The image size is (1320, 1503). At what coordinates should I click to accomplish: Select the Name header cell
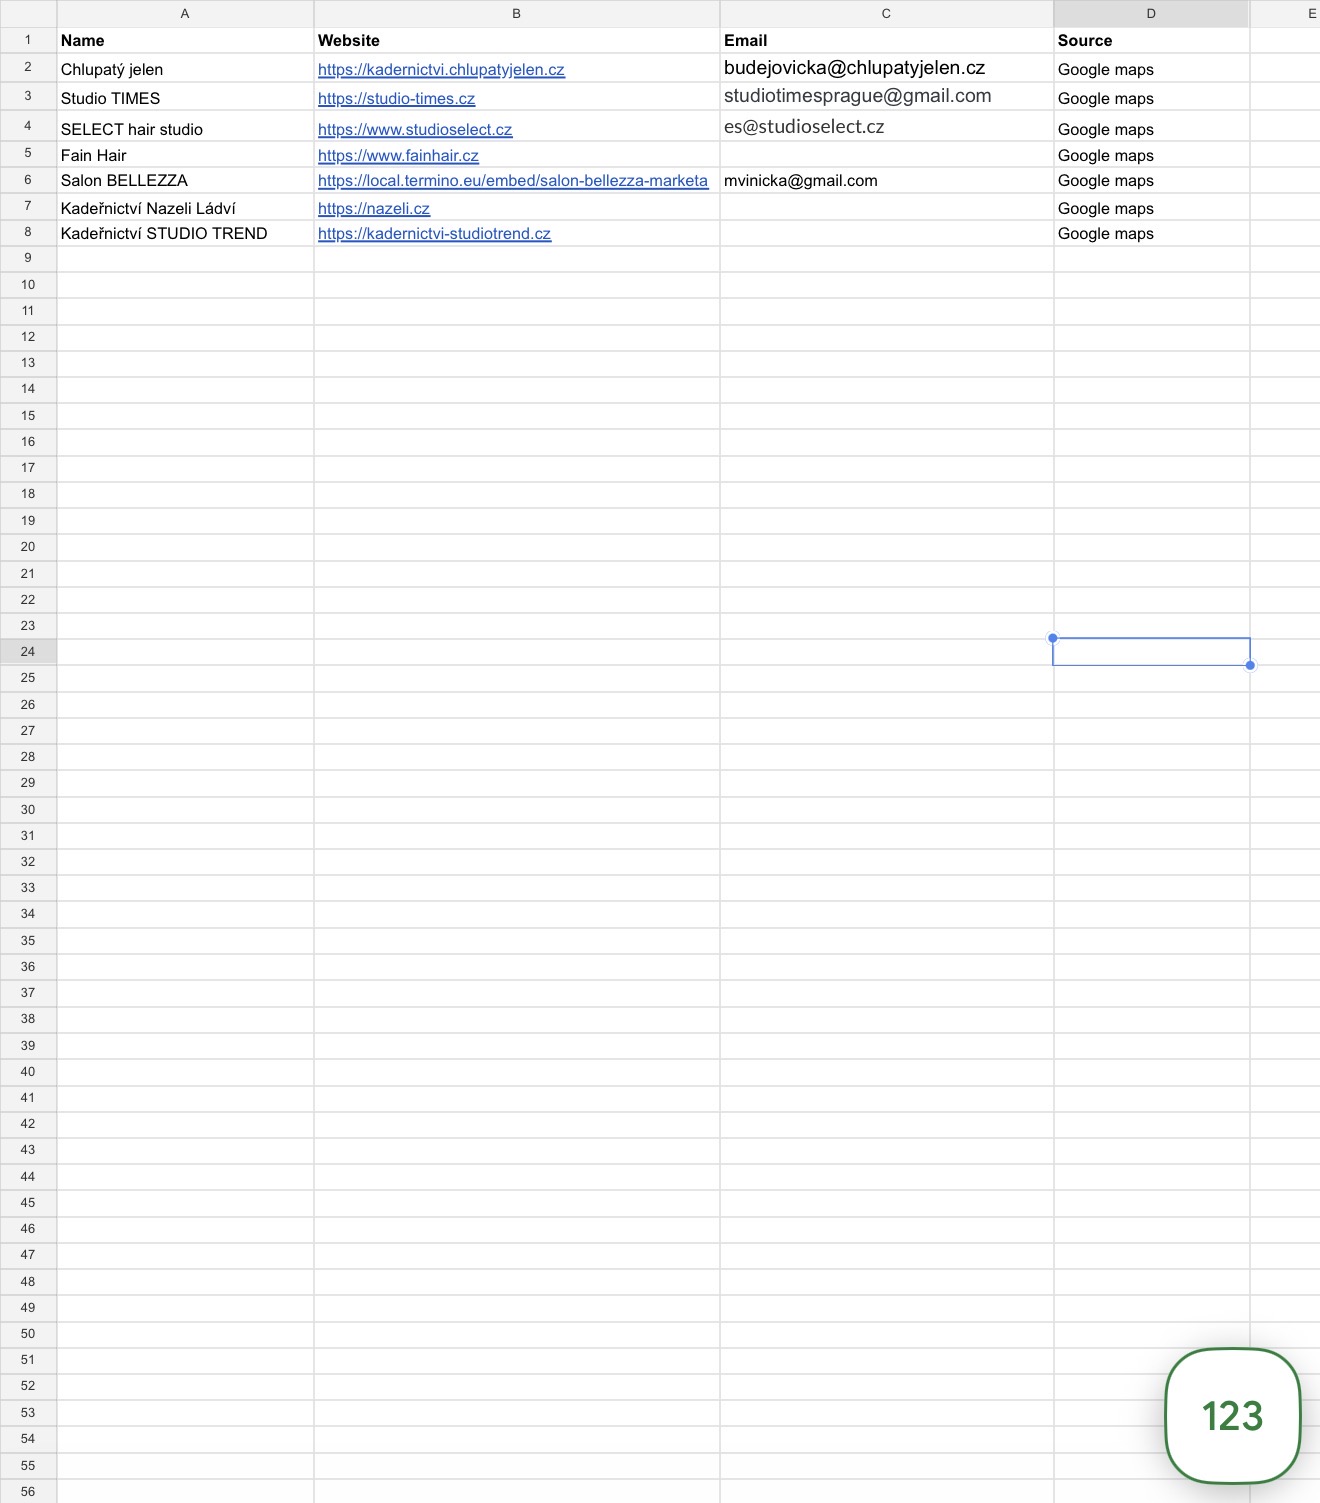tap(185, 41)
